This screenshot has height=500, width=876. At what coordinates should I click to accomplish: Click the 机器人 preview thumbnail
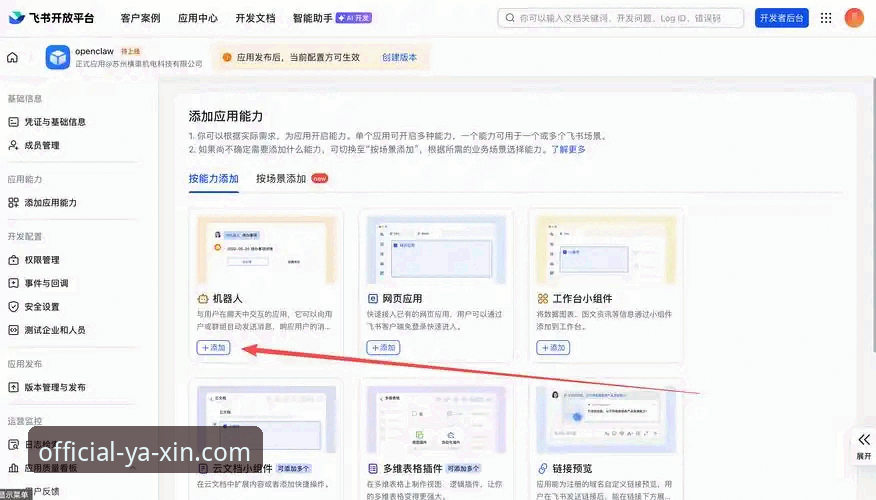pos(266,250)
